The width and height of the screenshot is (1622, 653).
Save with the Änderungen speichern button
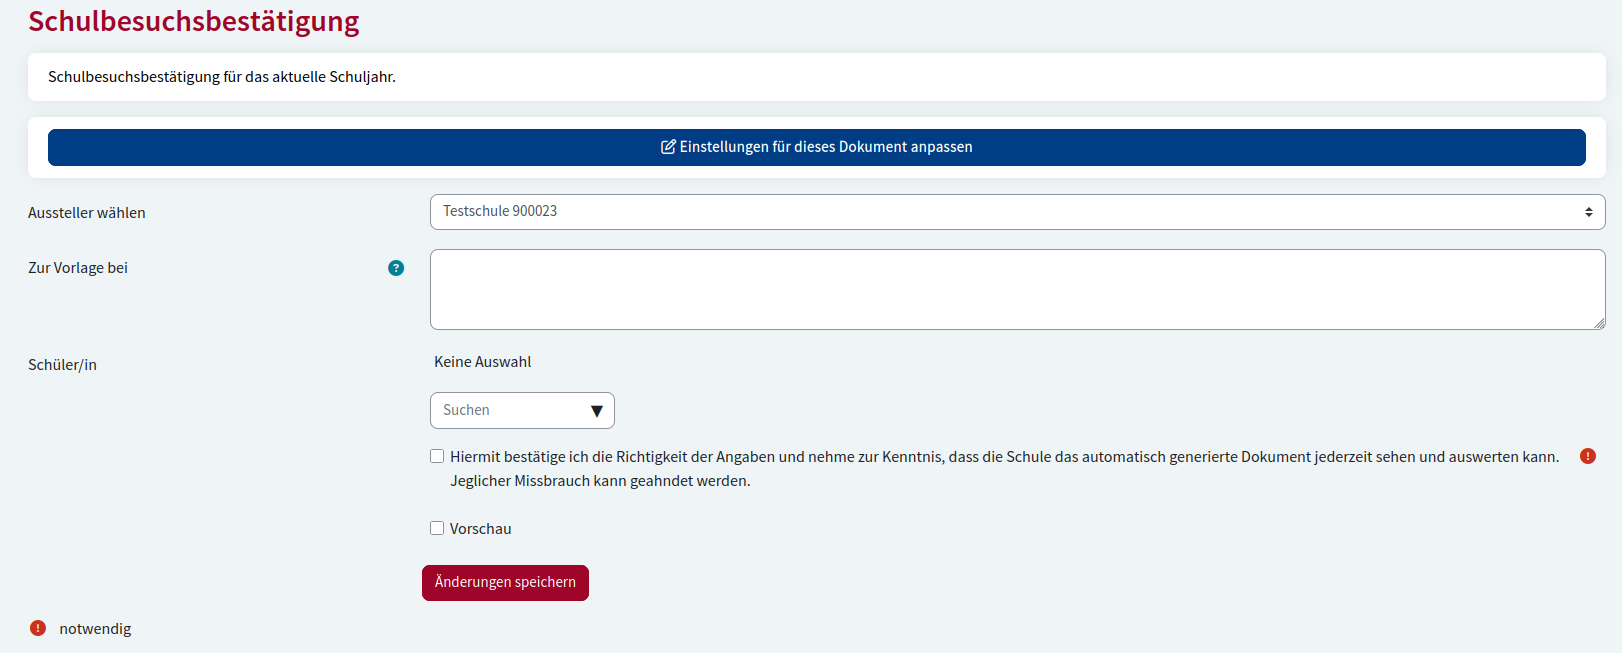[505, 583]
